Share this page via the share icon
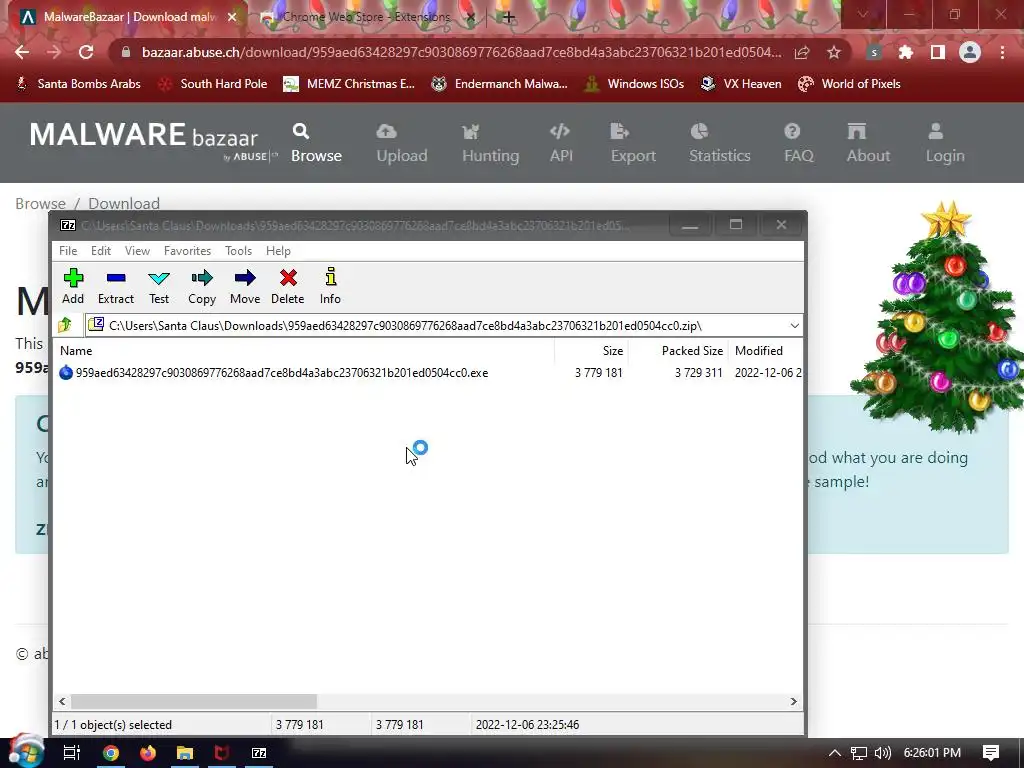 (x=802, y=52)
